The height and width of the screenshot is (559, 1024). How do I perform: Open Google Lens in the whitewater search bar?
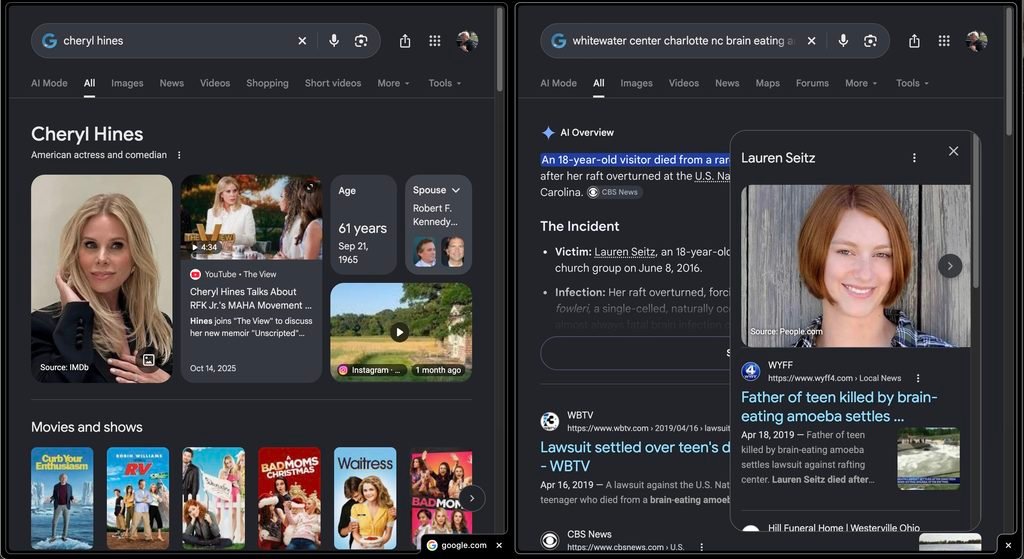pos(870,40)
